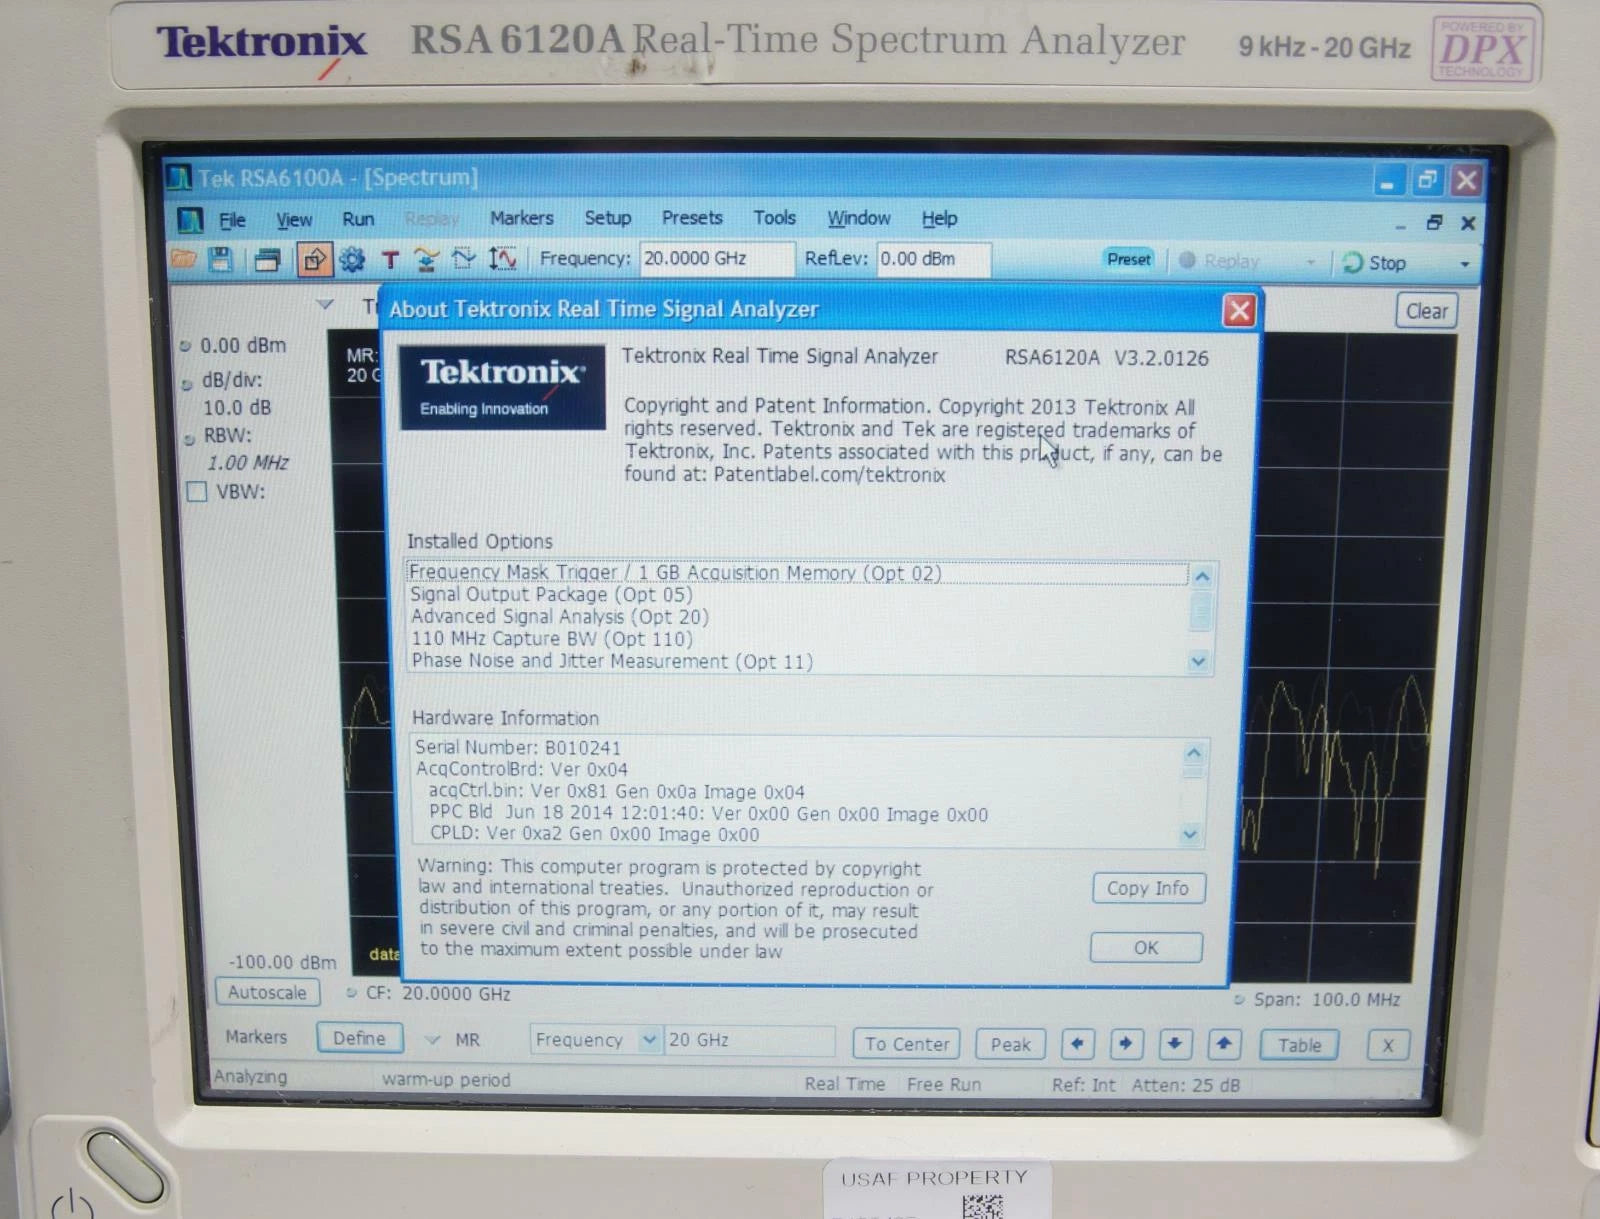Viewport: 1600px width, 1219px height.
Task: Select 110 MHz Capture BW (Opt 110) row
Action: coord(797,639)
